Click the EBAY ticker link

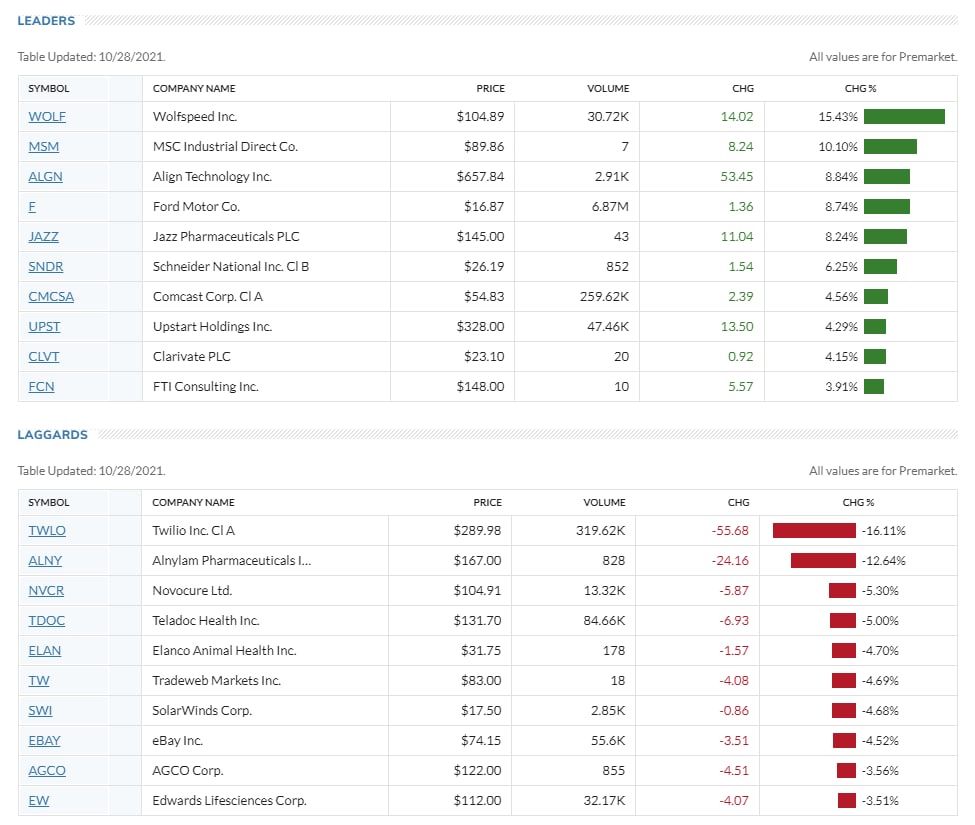point(45,740)
